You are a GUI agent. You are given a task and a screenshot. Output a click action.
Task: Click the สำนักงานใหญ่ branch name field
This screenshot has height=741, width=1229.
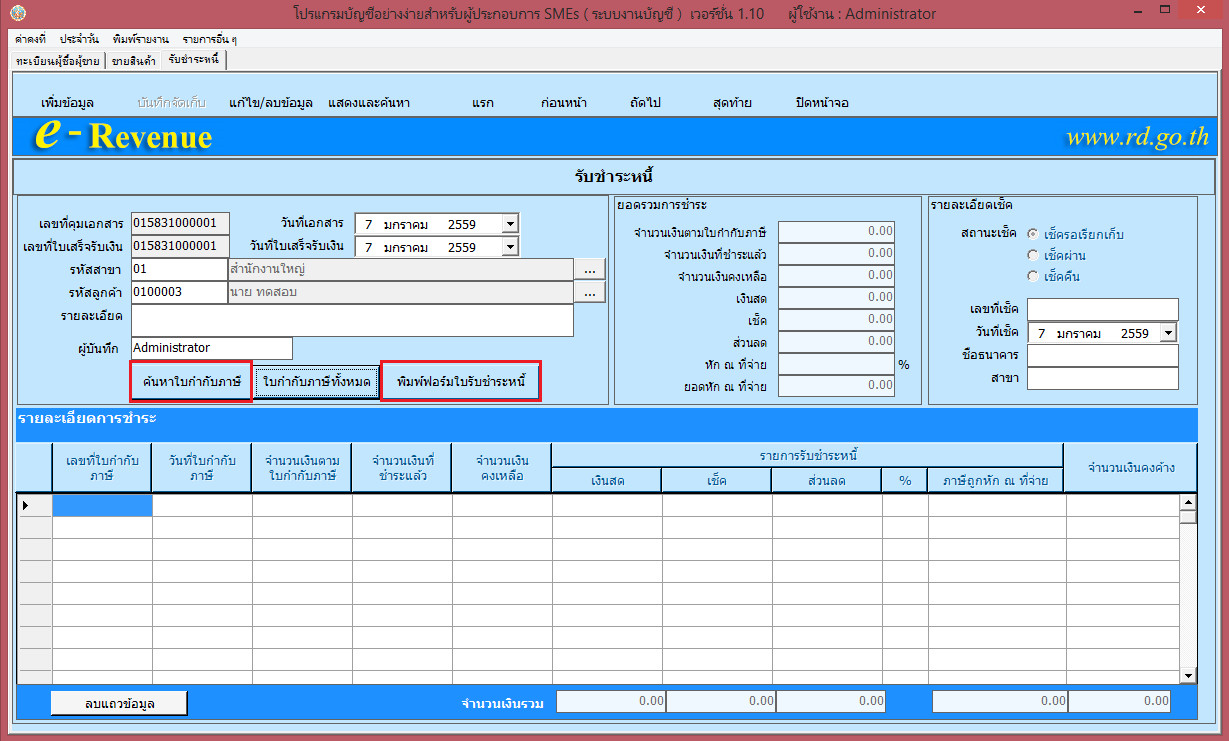pyautogui.click(x=401, y=269)
